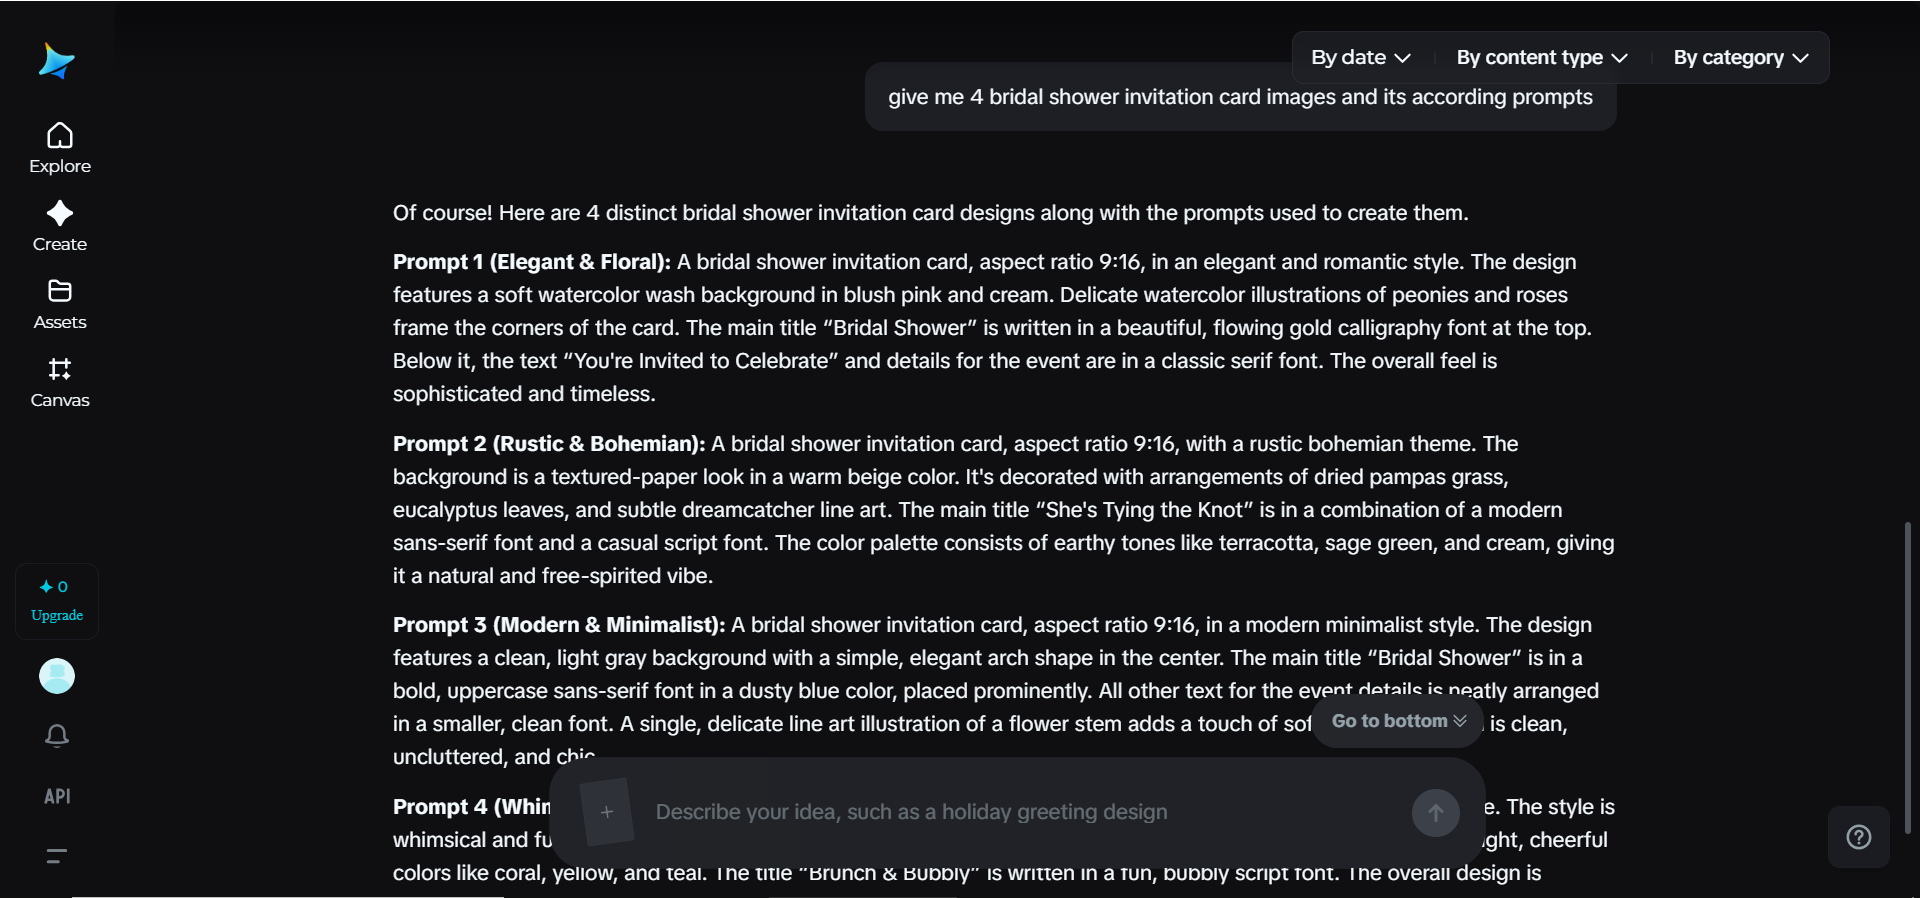
Task: Click the blue app logo icon
Action: click(56, 61)
